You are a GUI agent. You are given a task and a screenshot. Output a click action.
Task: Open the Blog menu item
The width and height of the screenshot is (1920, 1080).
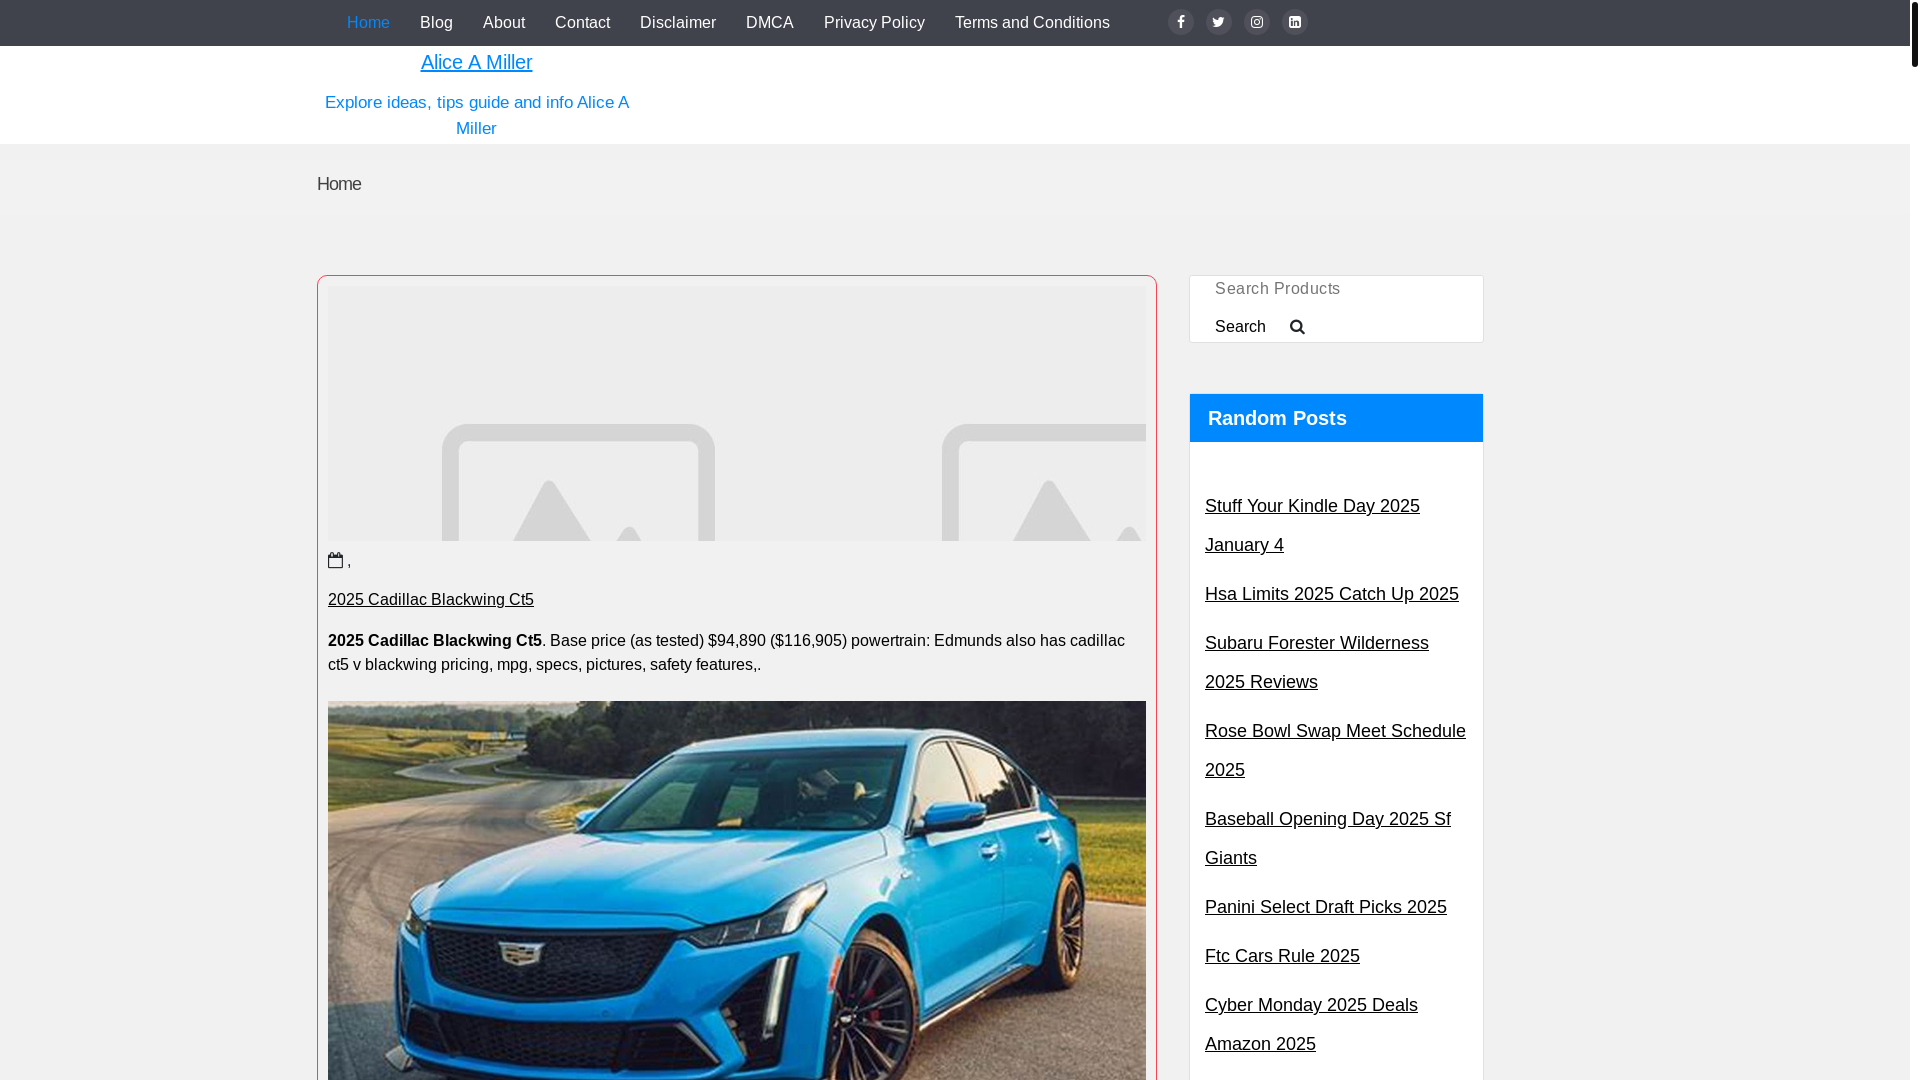436,22
